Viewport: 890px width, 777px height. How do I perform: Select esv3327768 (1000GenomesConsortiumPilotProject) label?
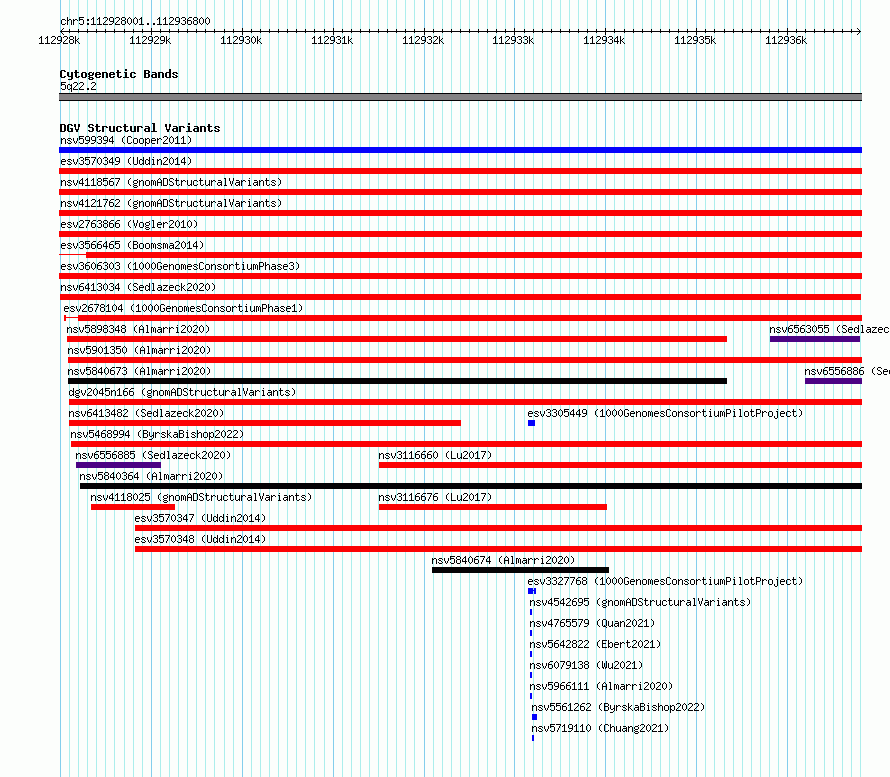pyautogui.click(x=665, y=581)
